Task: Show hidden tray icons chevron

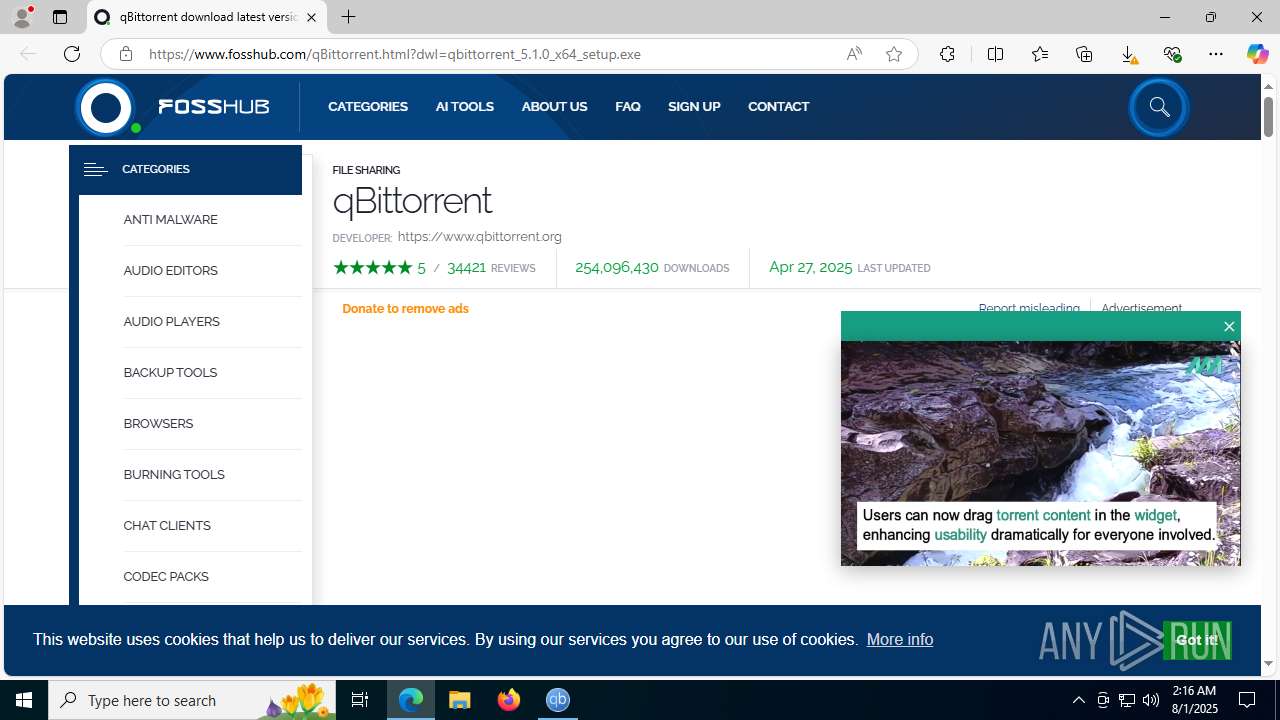Action: (x=1078, y=700)
